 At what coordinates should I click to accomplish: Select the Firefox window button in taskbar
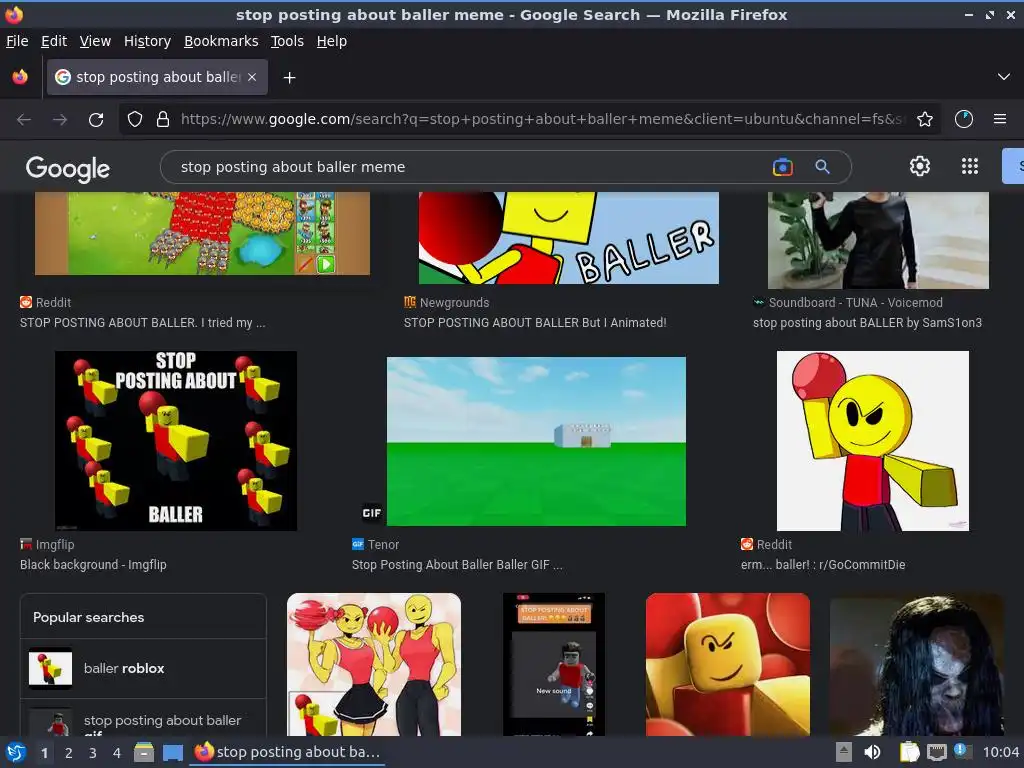coord(287,752)
